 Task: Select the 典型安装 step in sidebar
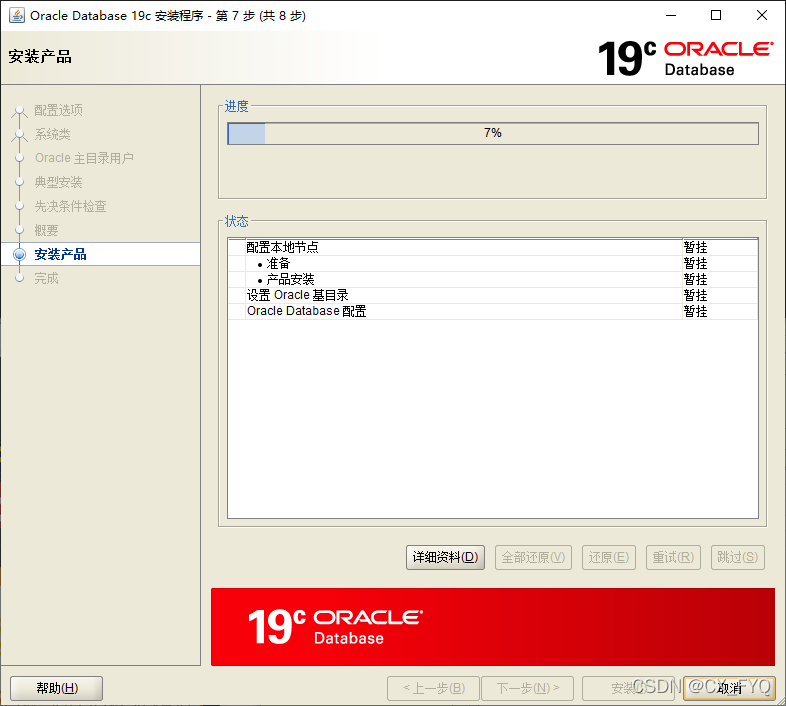pos(58,182)
